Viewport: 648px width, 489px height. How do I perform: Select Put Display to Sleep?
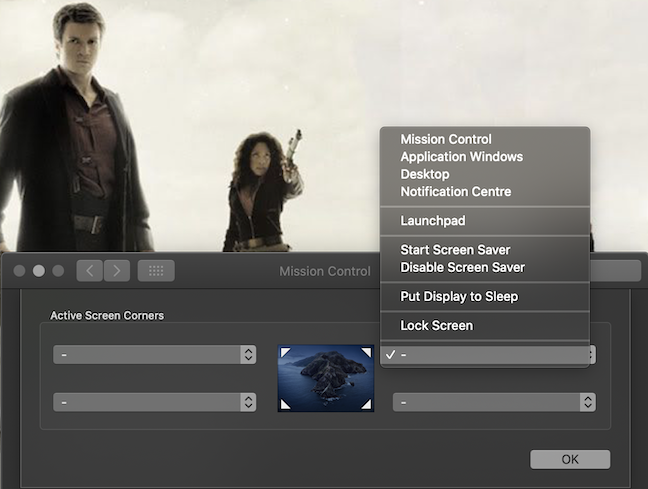pos(485,296)
